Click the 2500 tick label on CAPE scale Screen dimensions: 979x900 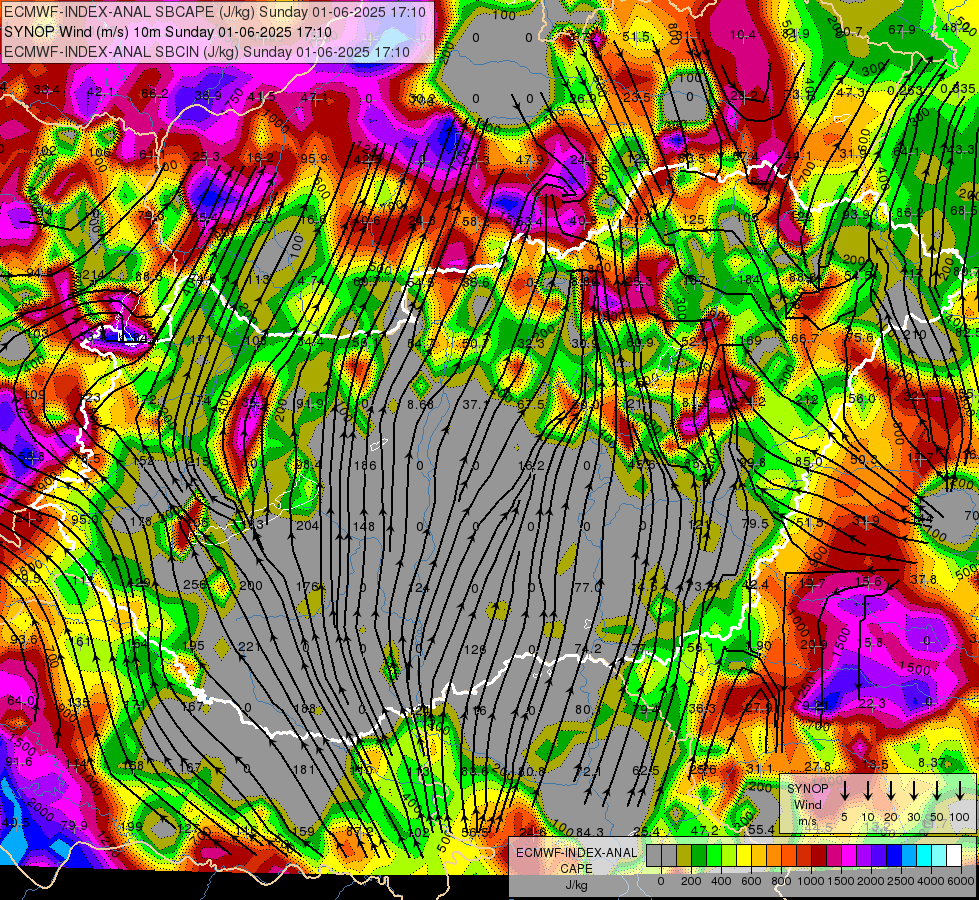902,881
